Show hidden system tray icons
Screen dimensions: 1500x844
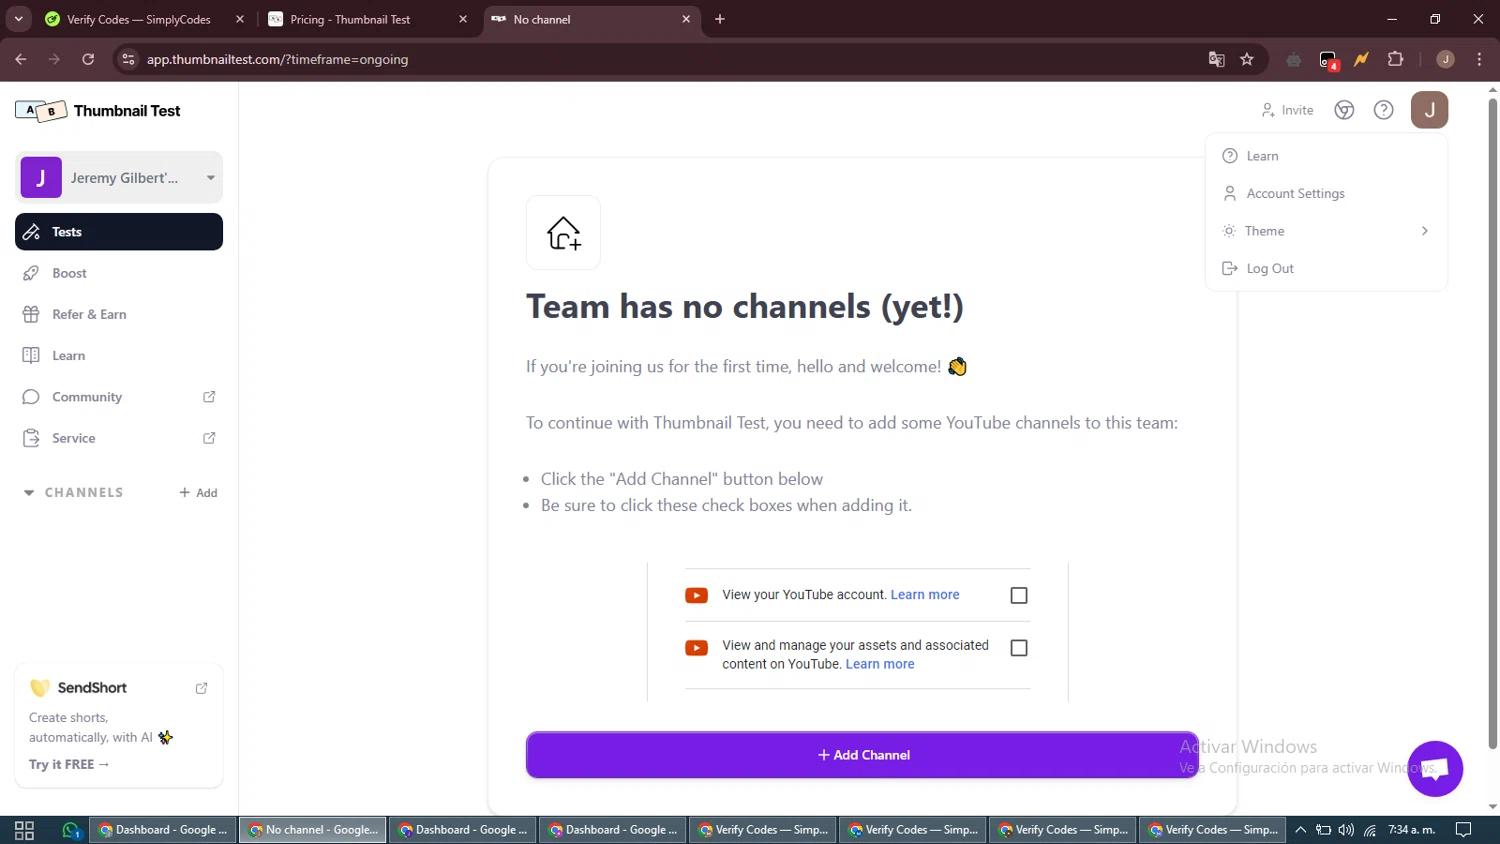click(1300, 830)
